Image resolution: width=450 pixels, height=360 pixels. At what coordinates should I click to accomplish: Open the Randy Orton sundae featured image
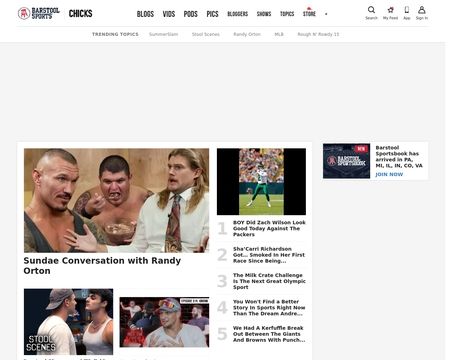click(x=116, y=200)
